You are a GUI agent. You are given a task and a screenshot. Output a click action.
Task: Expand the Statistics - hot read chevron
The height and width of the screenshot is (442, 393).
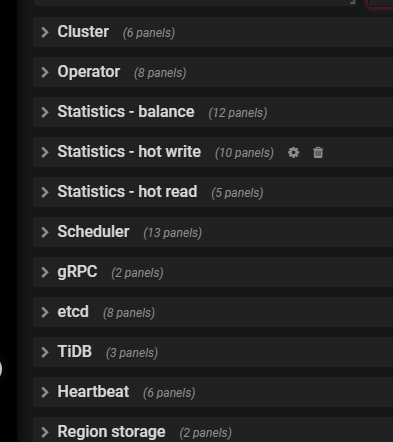click(45, 192)
